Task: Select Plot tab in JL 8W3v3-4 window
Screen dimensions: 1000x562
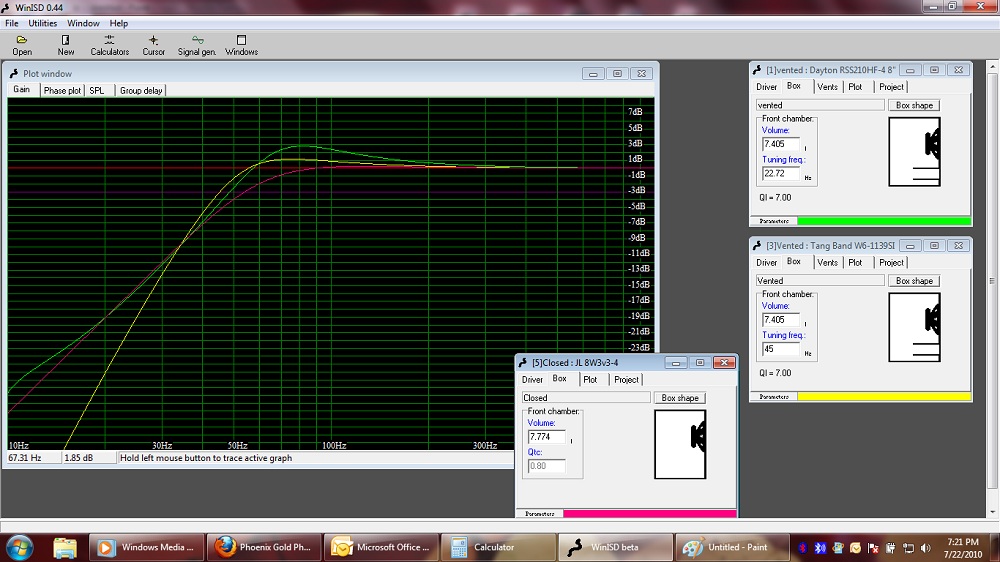Action: (x=591, y=380)
